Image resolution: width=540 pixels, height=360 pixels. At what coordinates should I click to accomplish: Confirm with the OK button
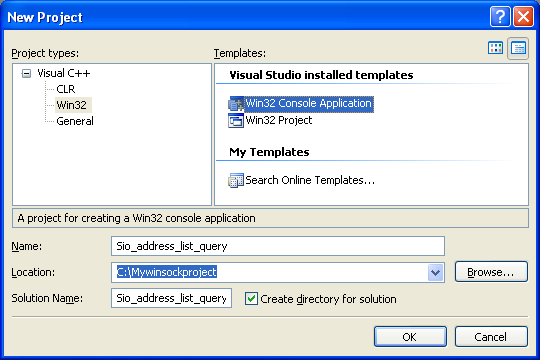pyautogui.click(x=410, y=337)
